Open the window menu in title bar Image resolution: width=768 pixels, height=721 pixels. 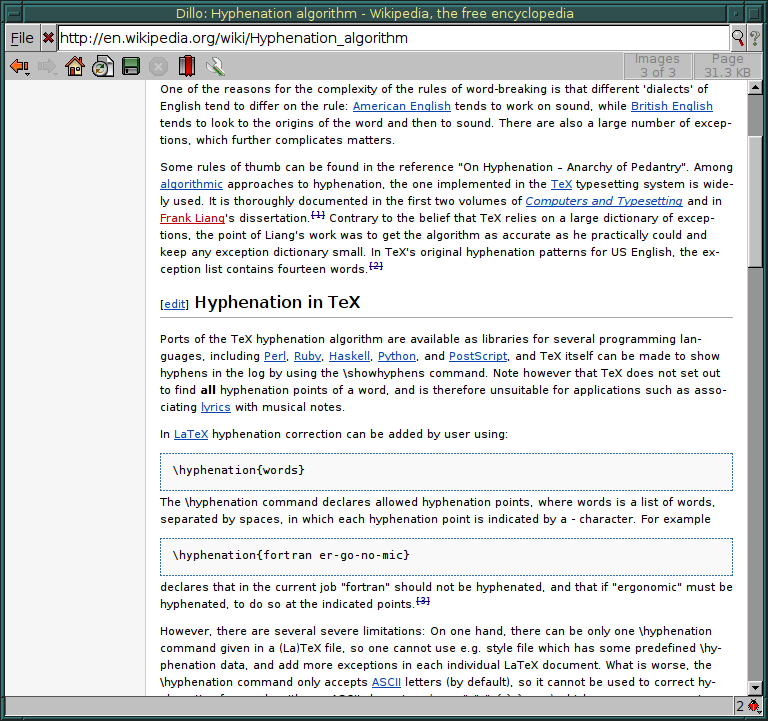[14, 13]
